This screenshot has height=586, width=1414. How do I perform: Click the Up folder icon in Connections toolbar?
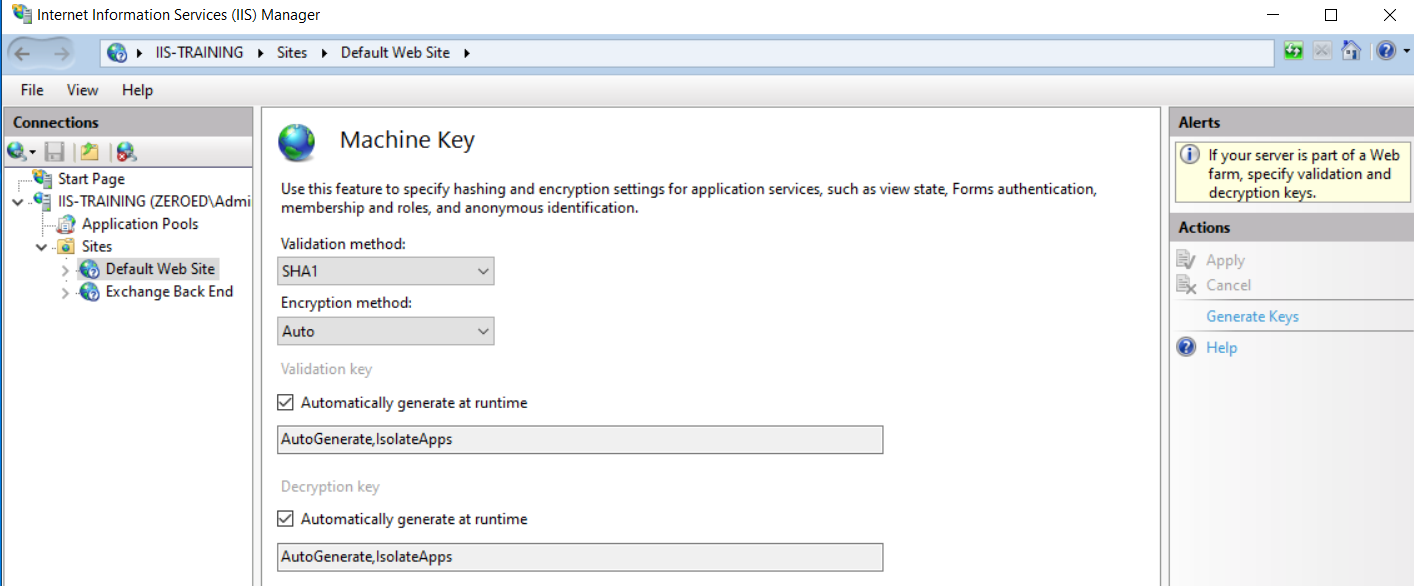click(90, 152)
